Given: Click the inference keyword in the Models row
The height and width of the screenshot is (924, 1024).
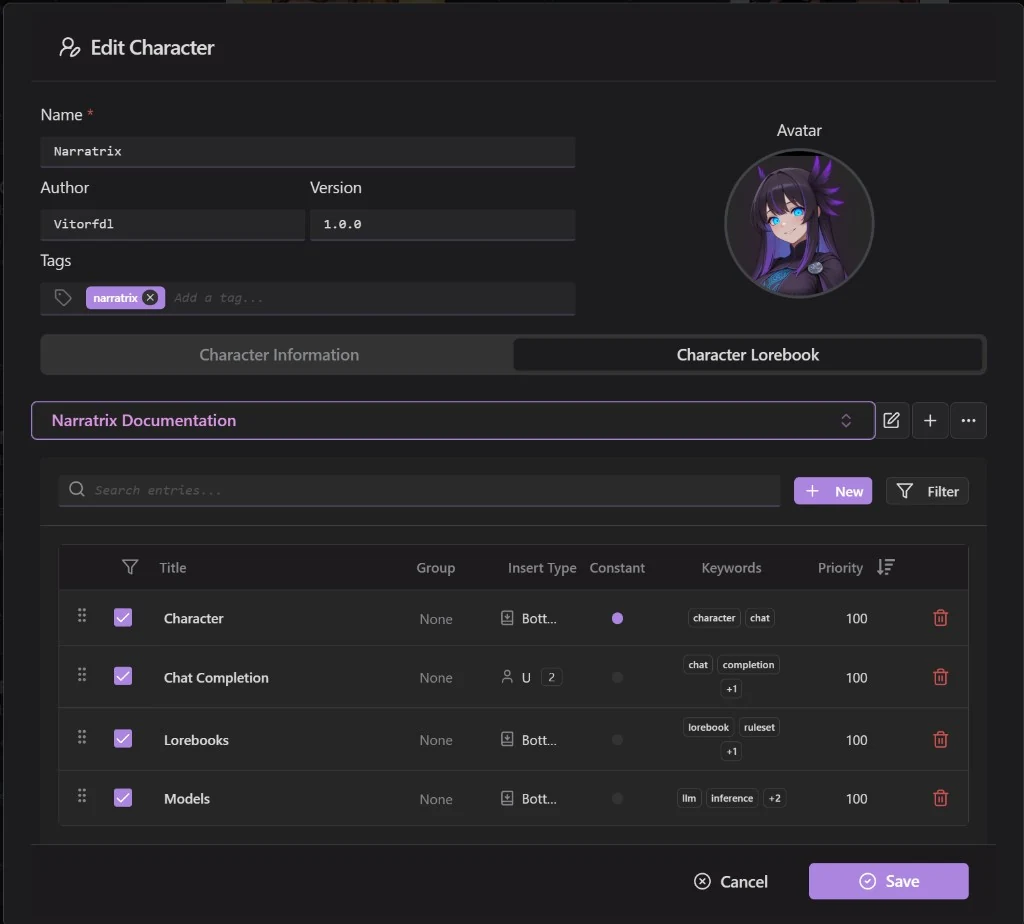Looking at the screenshot, I should click(731, 798).
